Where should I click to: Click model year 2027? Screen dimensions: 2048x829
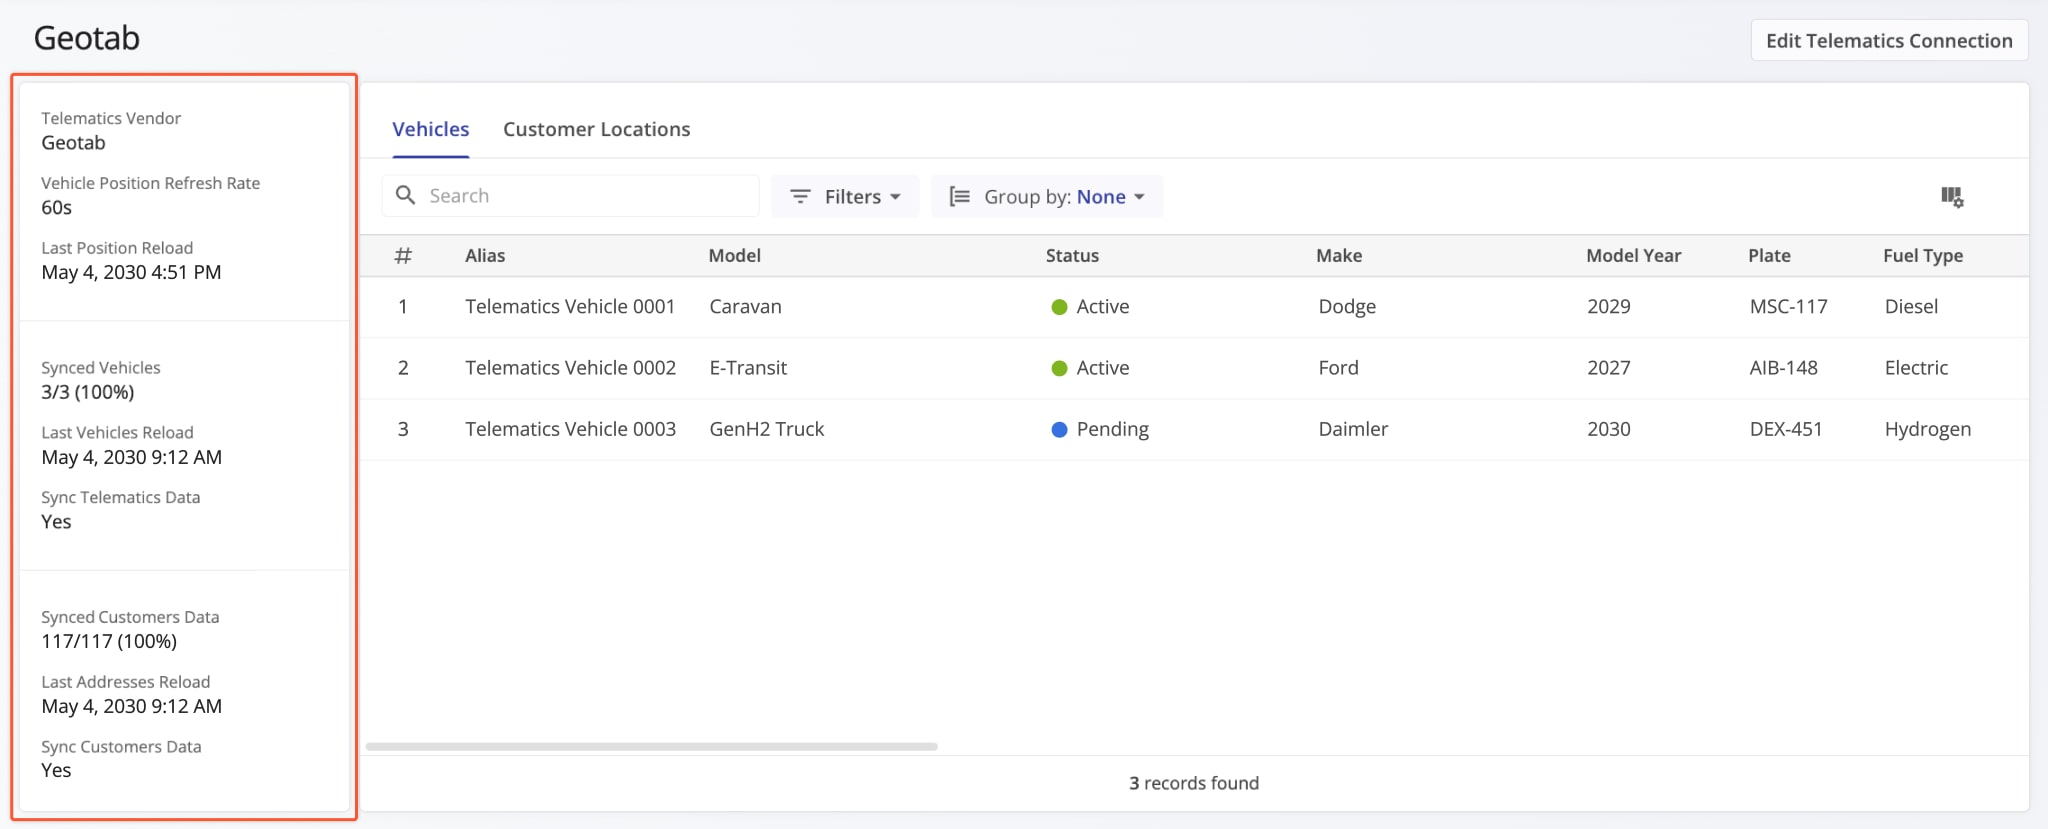coord(1609,368)
